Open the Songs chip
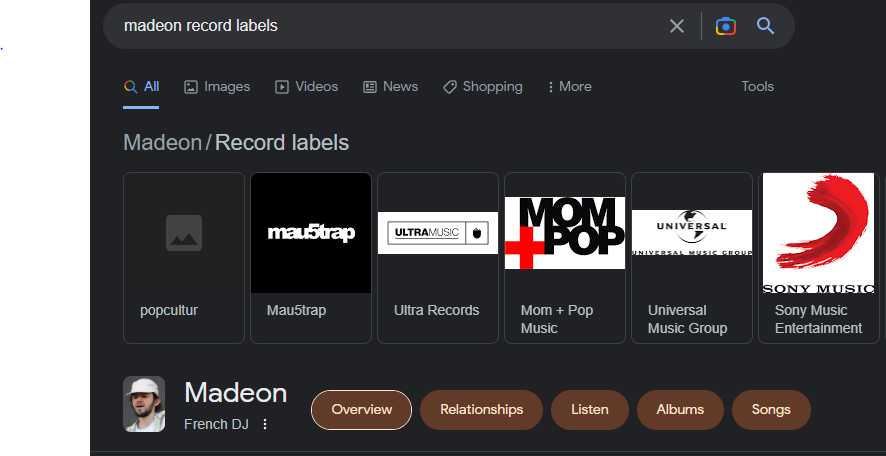The image size is (886, 456). (x=771, y=410)
